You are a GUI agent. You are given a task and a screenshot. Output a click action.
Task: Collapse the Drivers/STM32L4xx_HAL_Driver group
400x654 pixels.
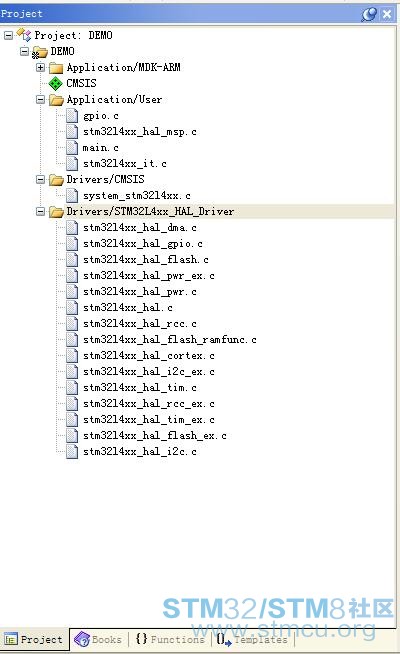point(40,211)
